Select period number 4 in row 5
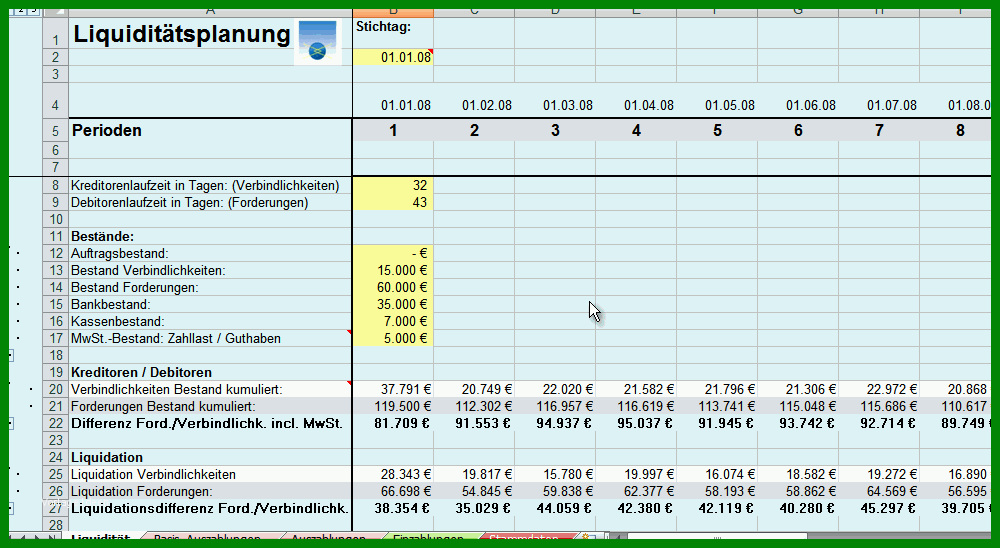The width and height of the screenshot is (1000, 548). click(636, 131)
